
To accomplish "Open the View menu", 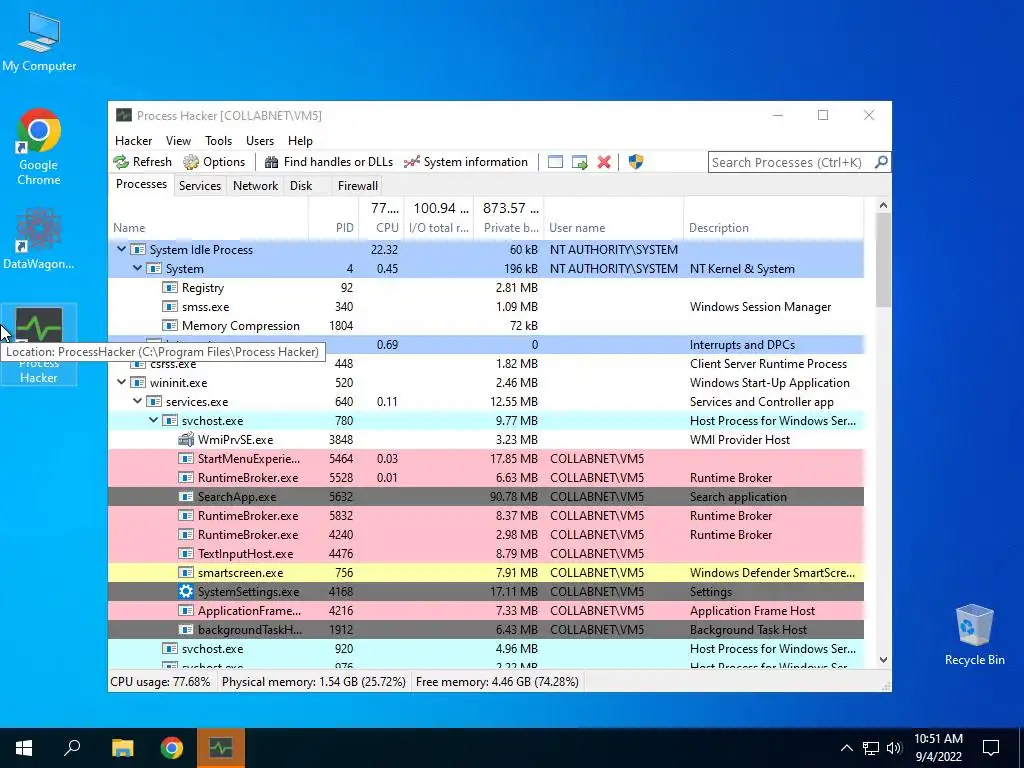I will tap(178, 141).
